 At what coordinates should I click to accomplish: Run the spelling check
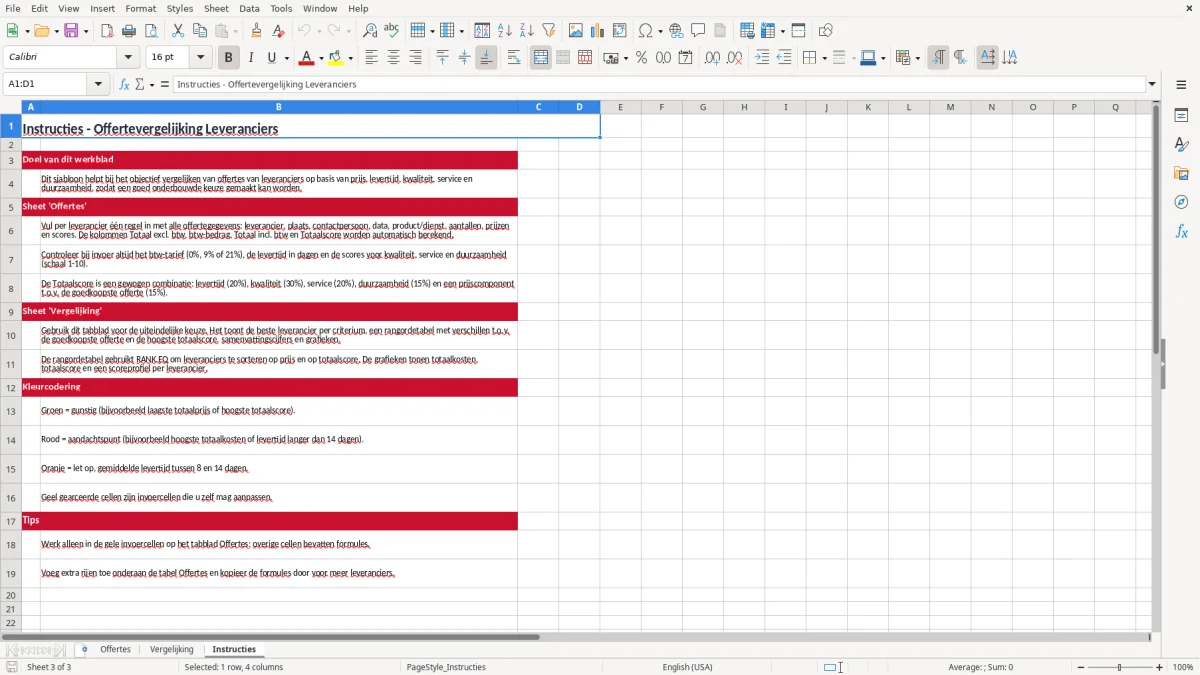pyautogui.click(x=392, y=31)
